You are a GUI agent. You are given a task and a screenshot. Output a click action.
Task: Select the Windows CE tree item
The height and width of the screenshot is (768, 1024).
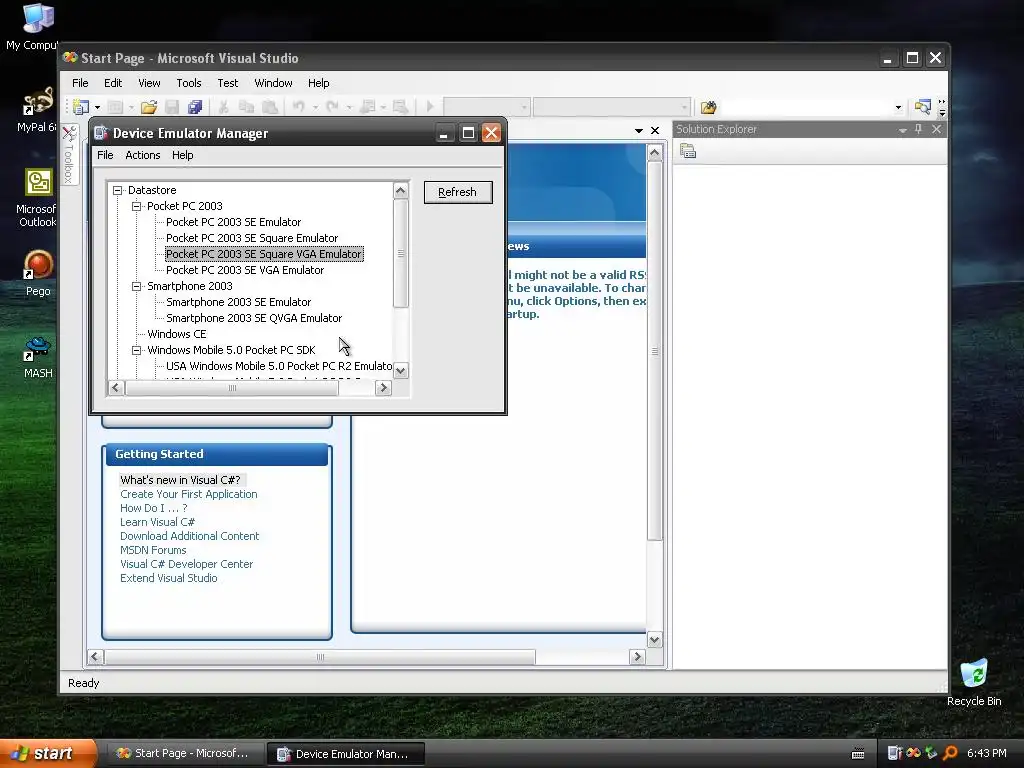[176, 334]
